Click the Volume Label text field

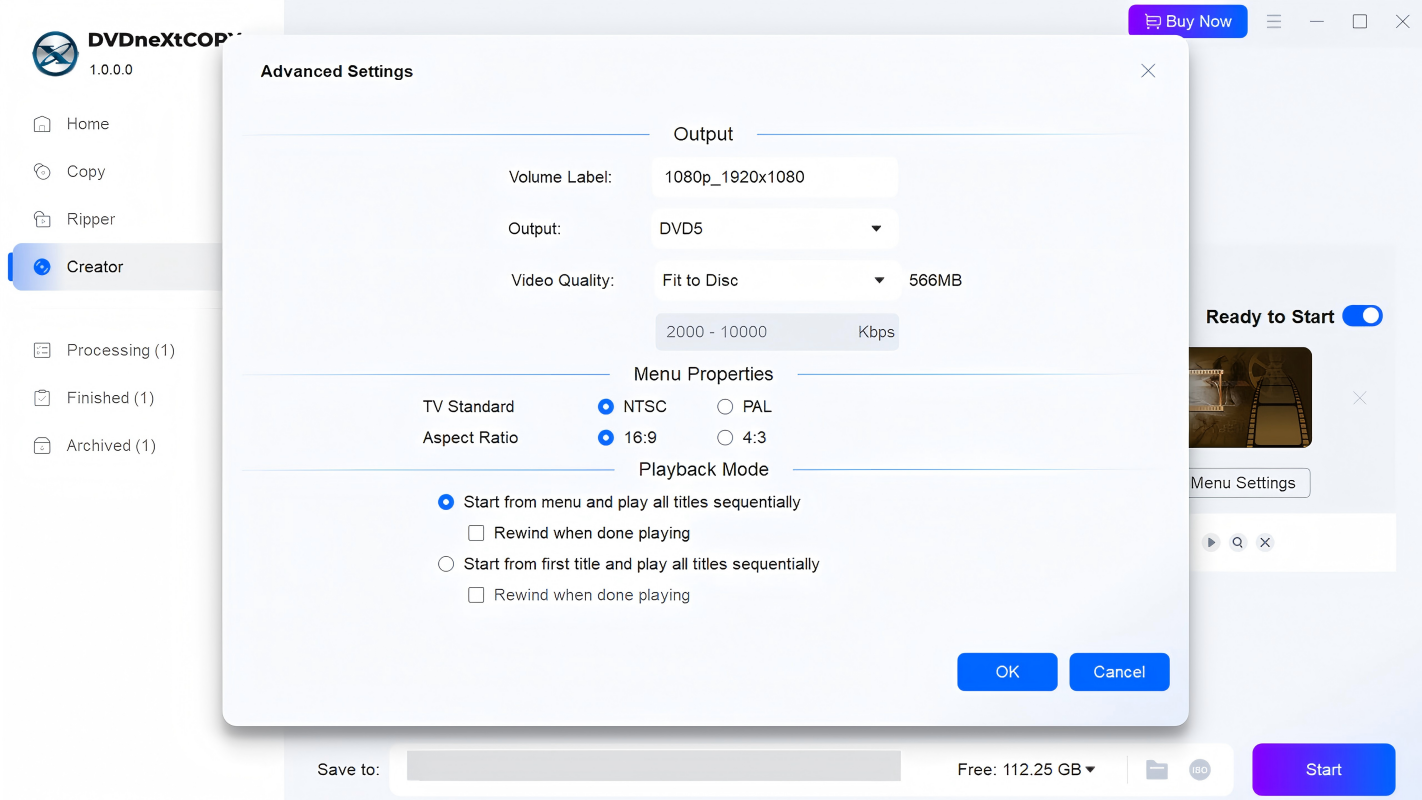[774, 177]
